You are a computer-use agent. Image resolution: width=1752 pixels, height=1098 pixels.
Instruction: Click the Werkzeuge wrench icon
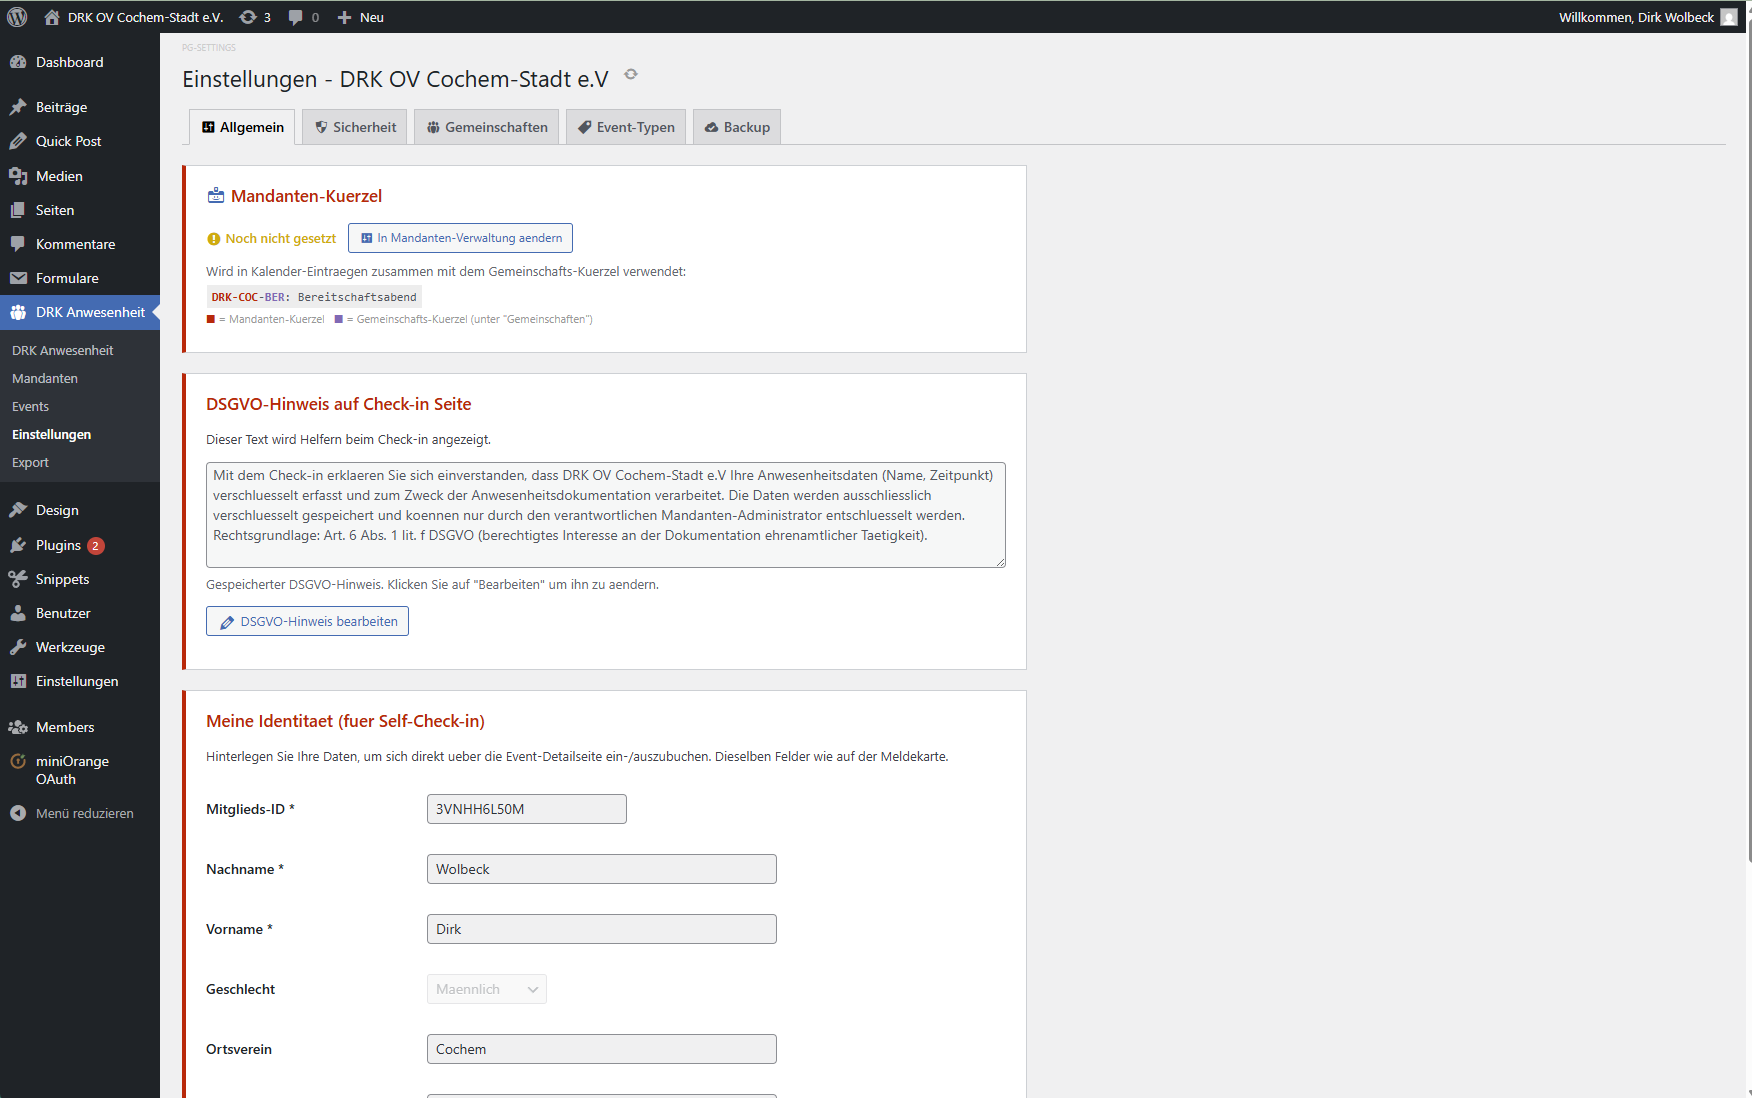pos(18,647)
